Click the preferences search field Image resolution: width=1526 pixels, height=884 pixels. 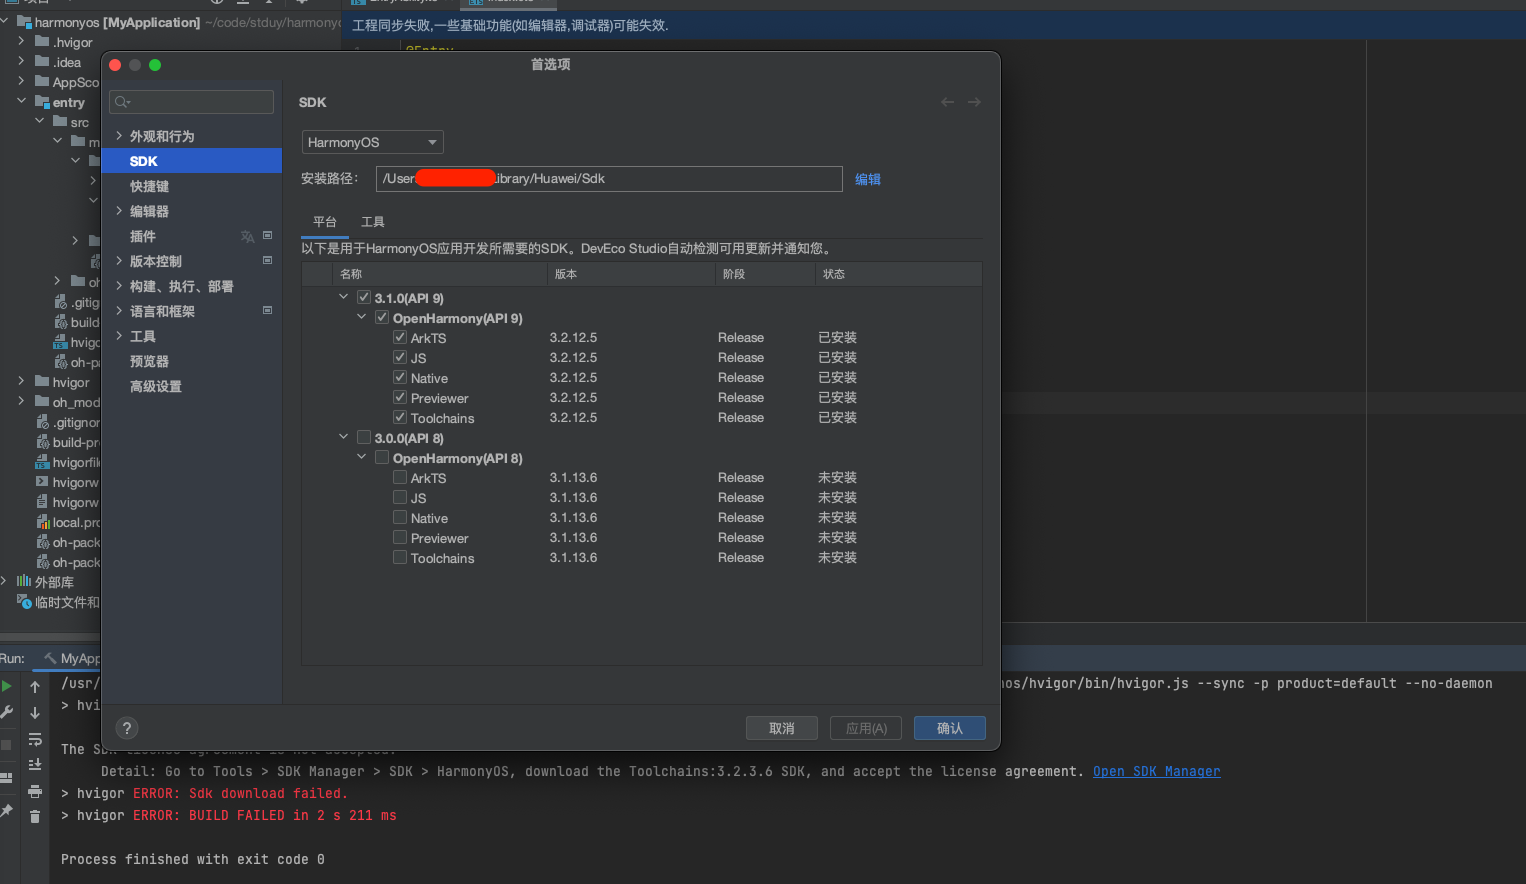tap(192, 102)
